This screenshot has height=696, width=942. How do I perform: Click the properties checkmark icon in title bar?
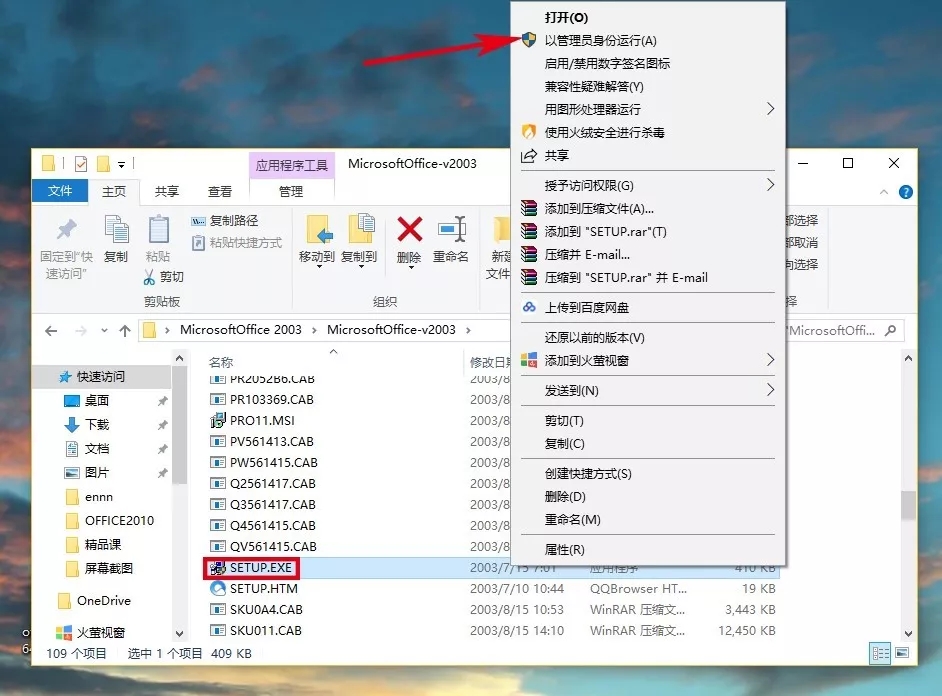coord(81,163)
